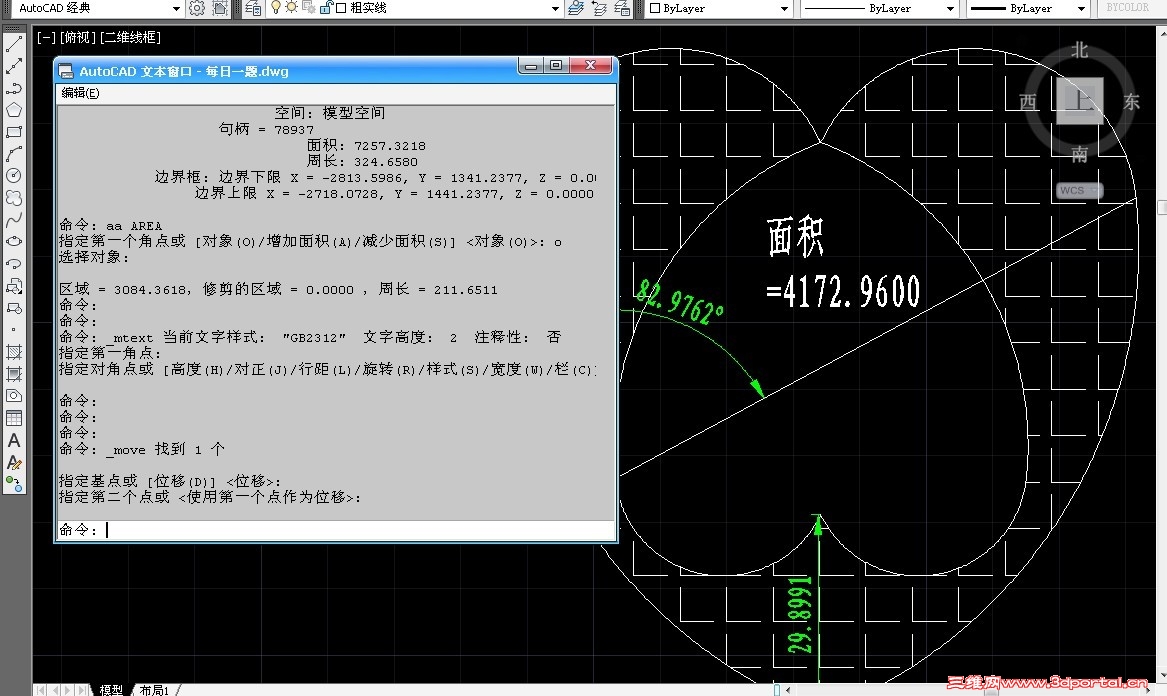Click 西 on the ViewCube compass

(1029, 102)
